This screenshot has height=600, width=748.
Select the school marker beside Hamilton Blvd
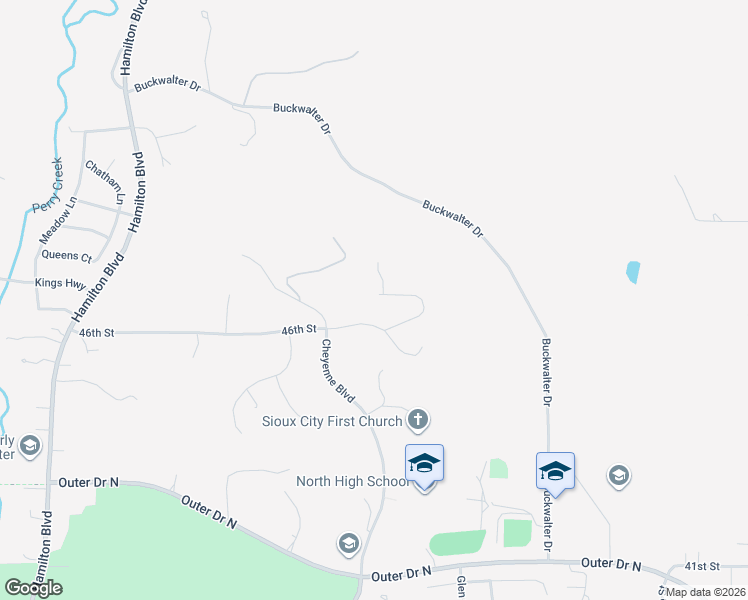coord(30,446)
